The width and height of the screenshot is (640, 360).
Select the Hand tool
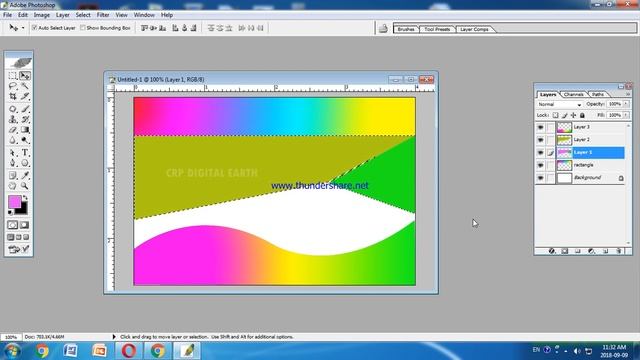coord(13,186)
